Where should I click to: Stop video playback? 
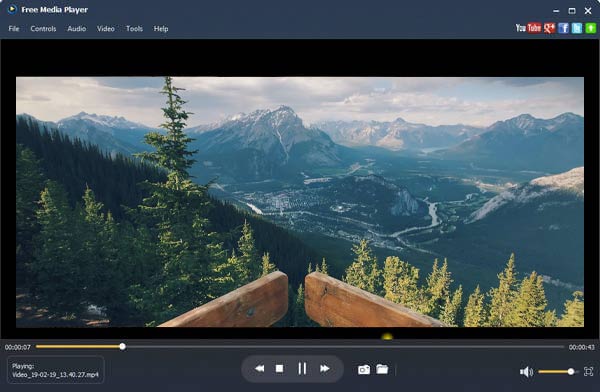pyautogui.click(x=279, y=369)
